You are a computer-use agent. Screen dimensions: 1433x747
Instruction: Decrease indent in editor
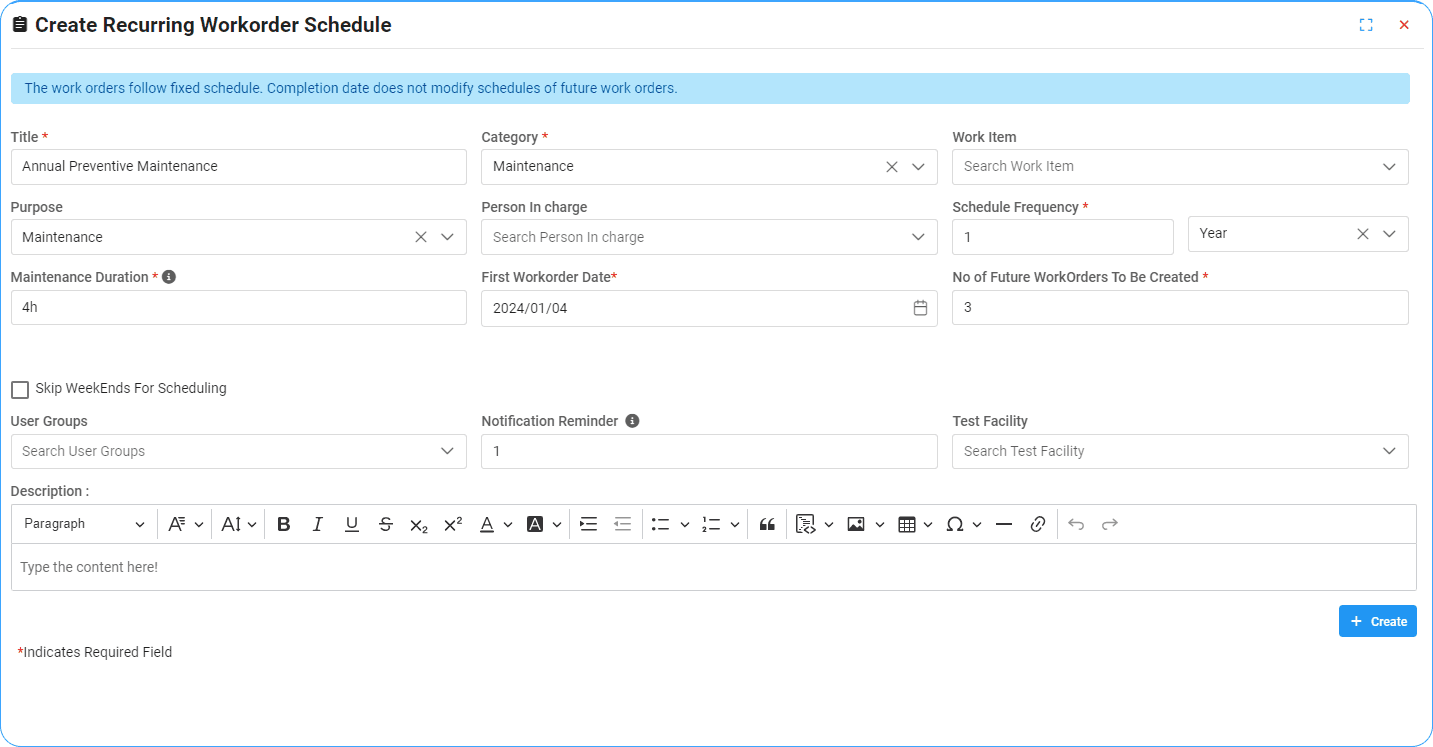click(623, 524)
